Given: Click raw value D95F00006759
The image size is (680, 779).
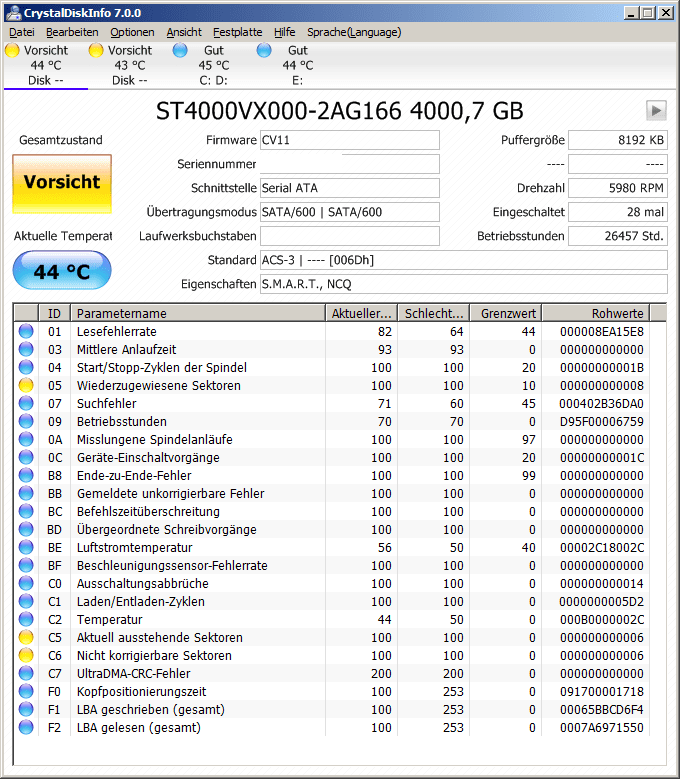Looking at the screenshot, I should tap(602, 421).
